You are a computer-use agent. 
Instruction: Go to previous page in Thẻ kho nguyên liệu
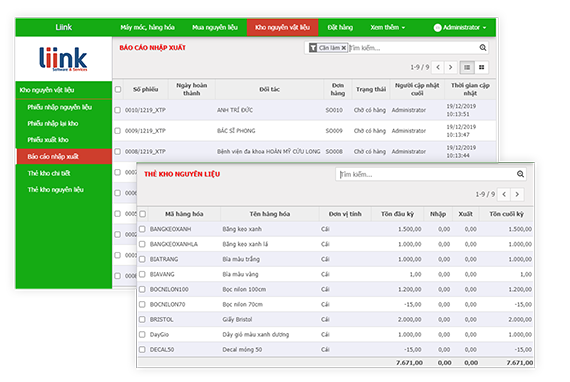pyautogui.click(x=504, y=194)
